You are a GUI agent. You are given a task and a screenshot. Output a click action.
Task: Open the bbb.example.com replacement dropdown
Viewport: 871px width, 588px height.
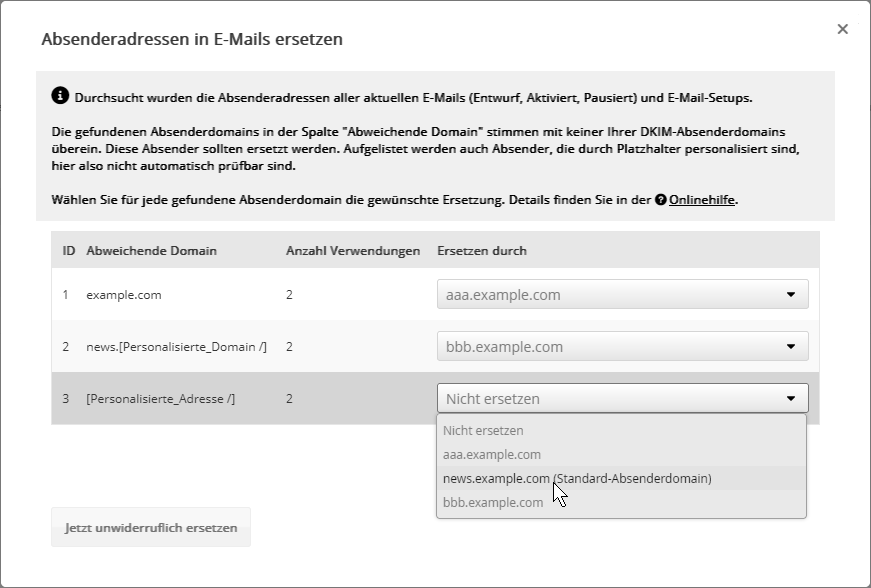point(622,347)
